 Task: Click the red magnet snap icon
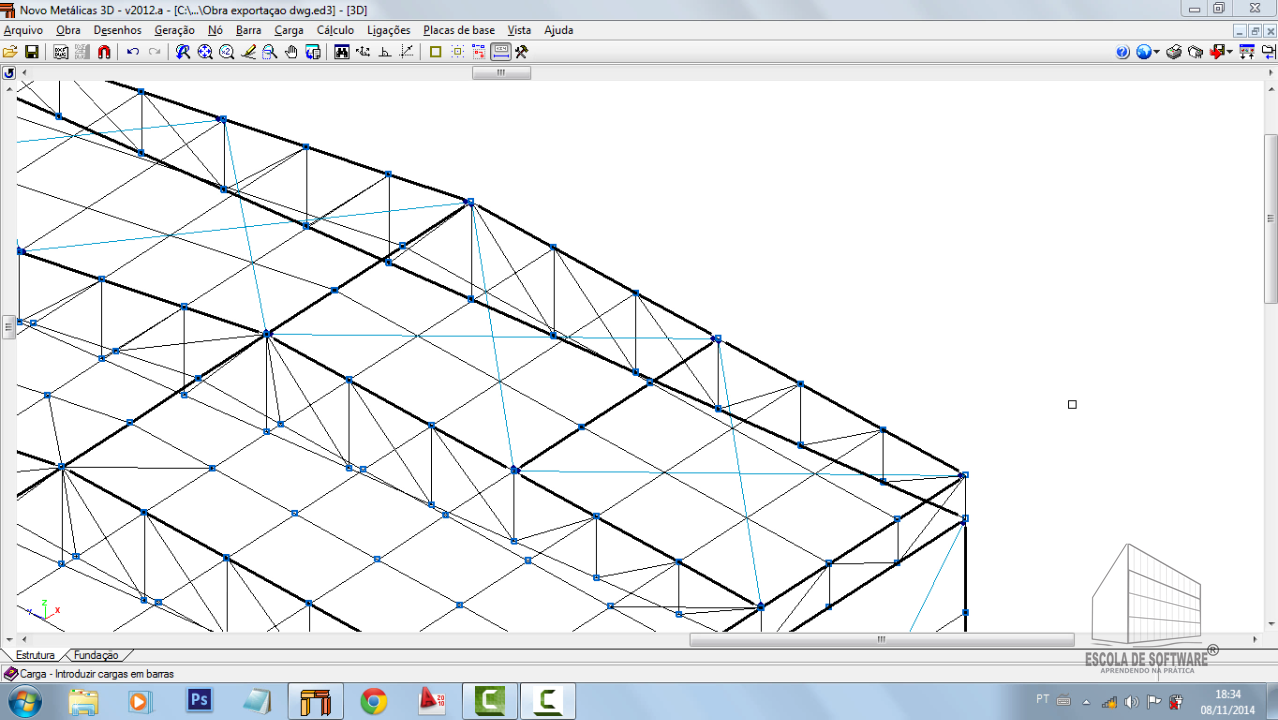tap(104, 52)
